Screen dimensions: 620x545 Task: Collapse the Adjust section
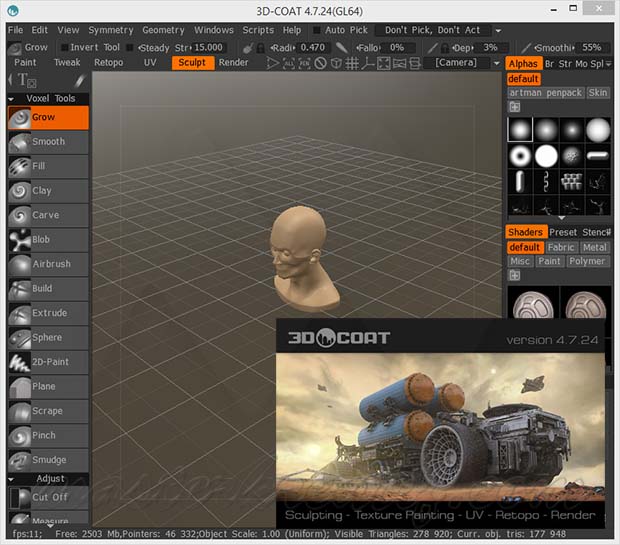pos(11,479)
